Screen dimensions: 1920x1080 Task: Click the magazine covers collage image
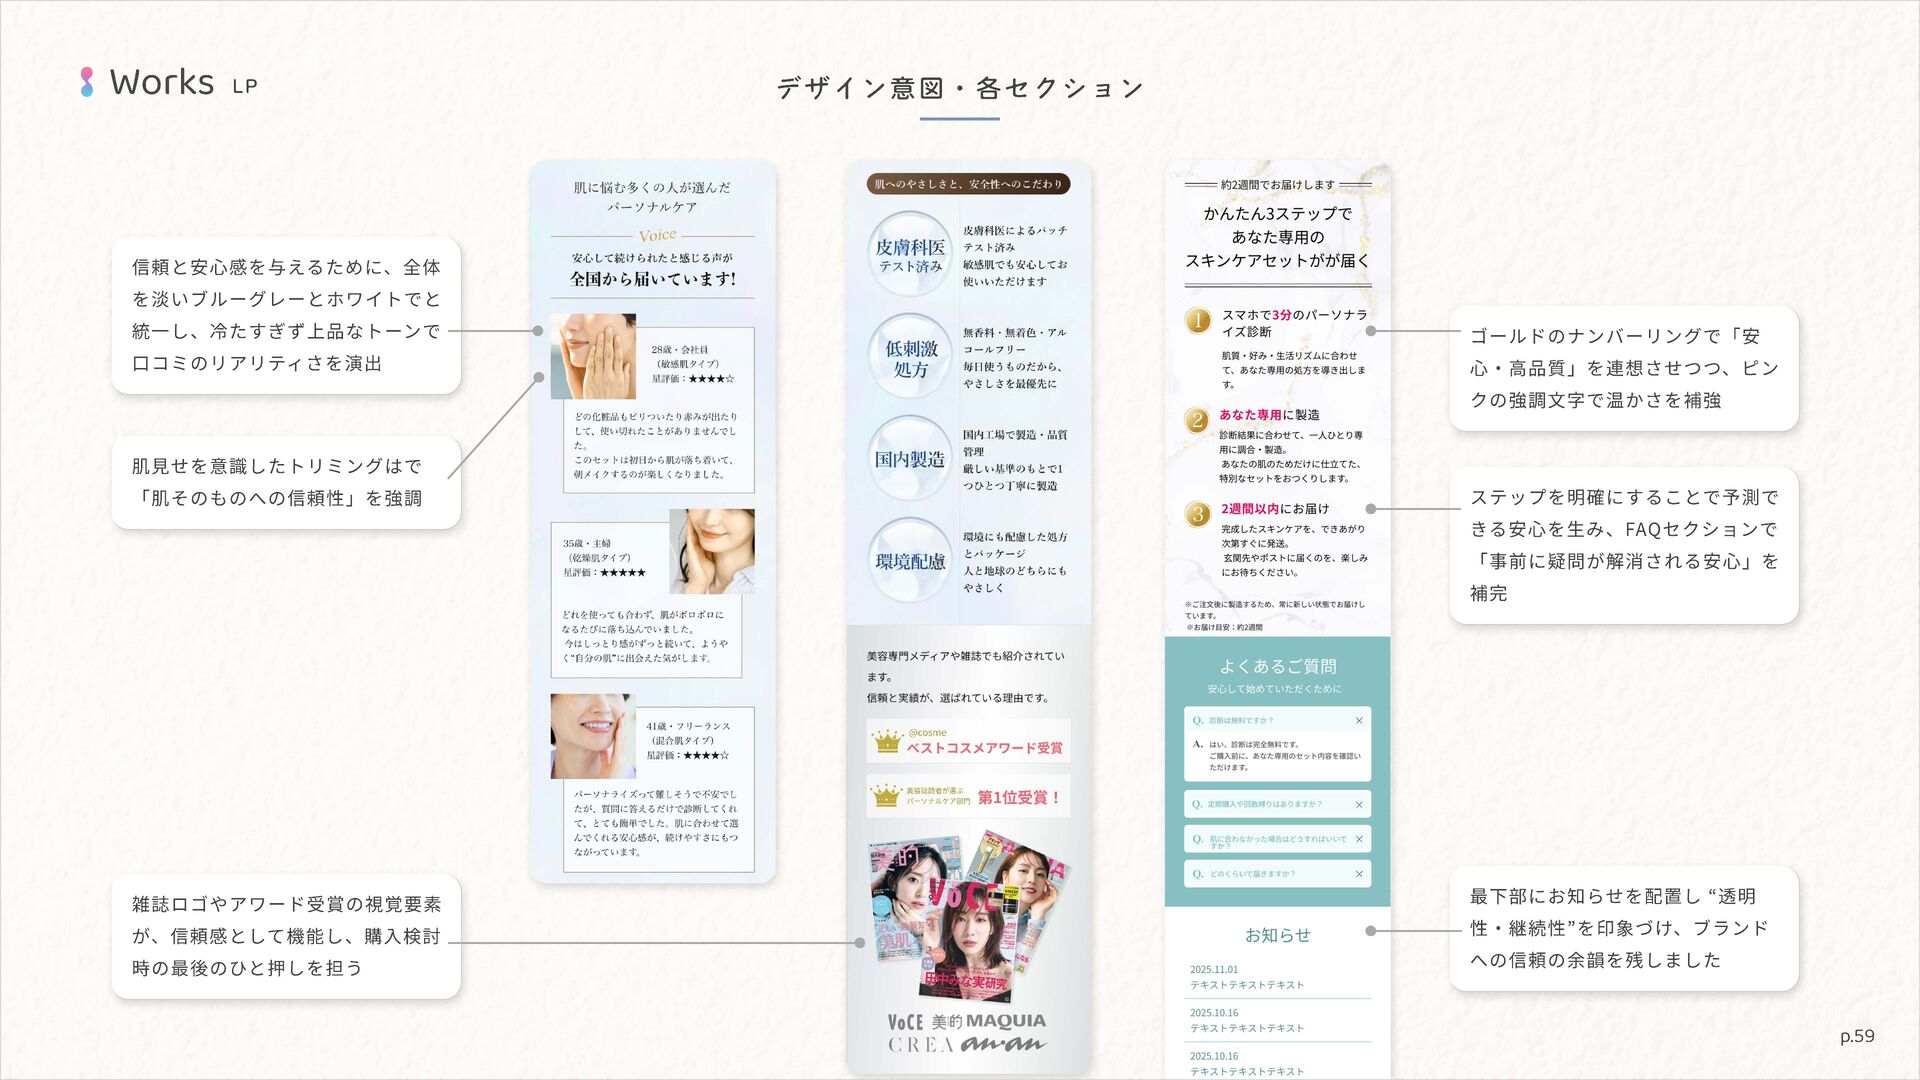point(968,916)
